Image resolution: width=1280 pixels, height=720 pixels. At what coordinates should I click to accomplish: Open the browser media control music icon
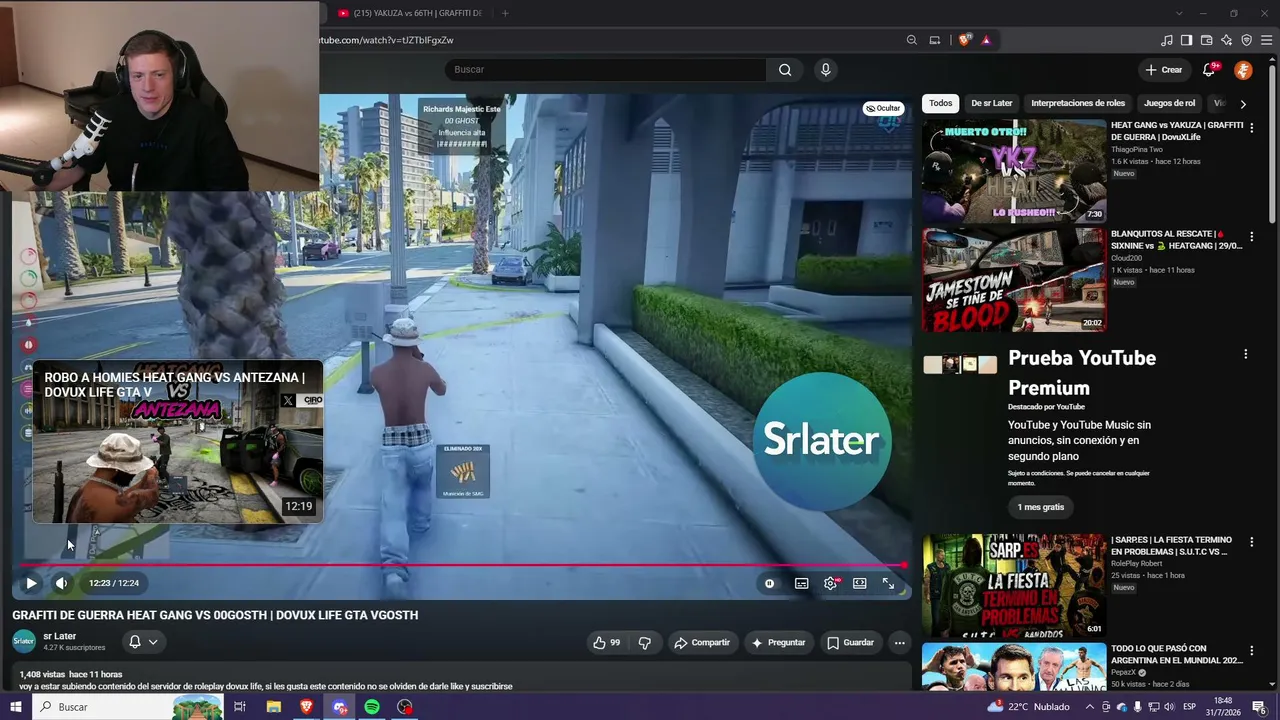tap(1167, 40)
